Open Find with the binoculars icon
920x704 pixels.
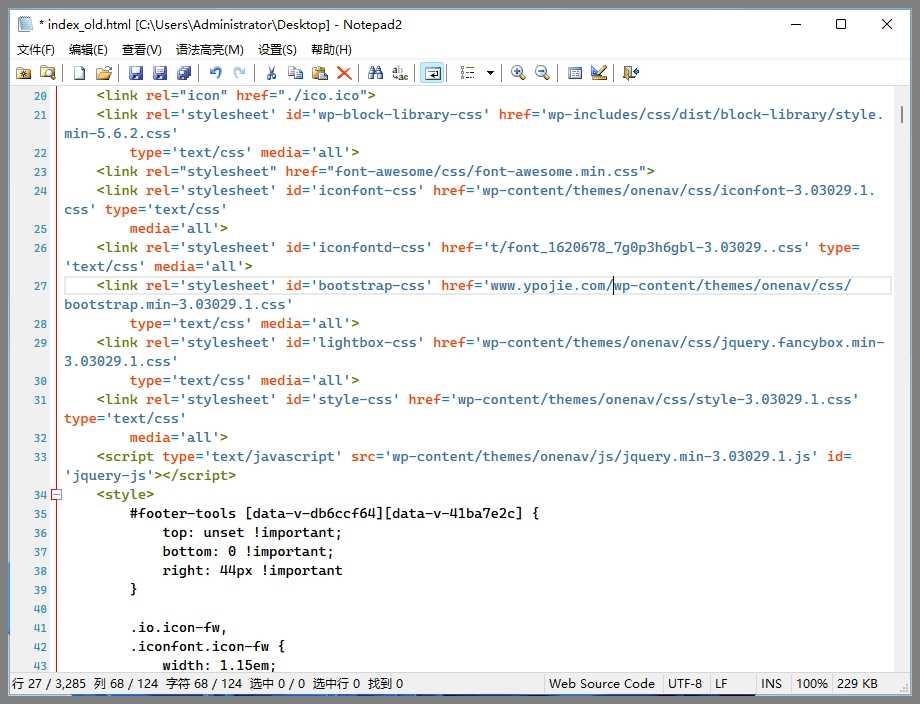point(375,73)
